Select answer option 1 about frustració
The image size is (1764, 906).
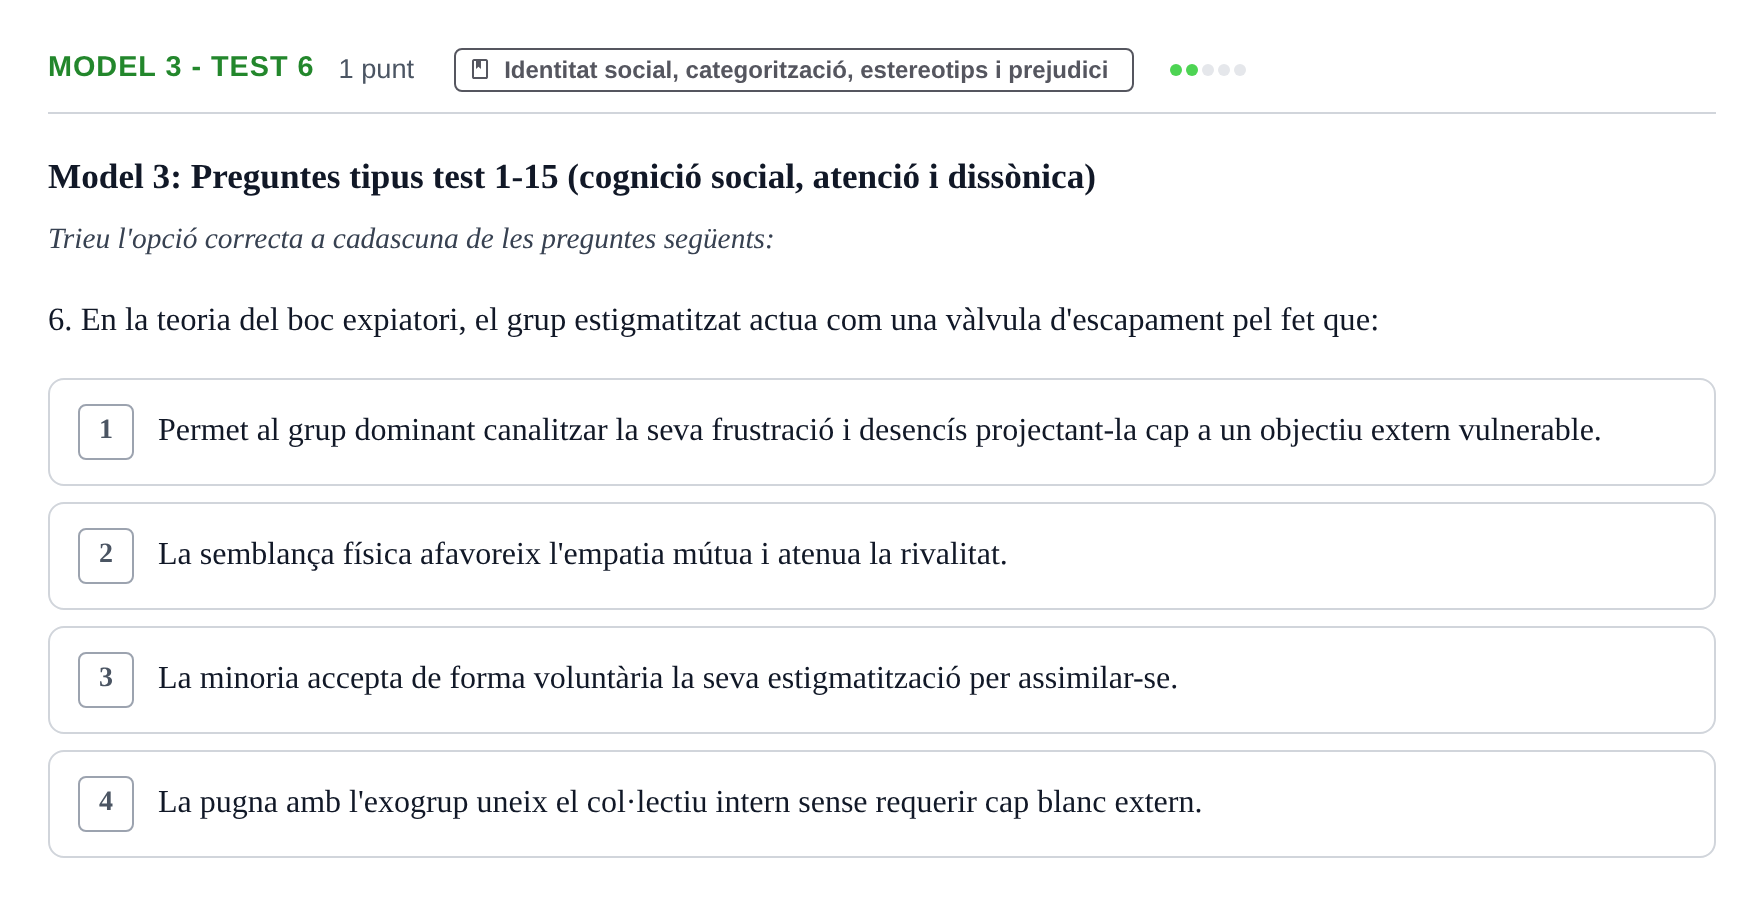pyautogui.click(x=881, y=432)
